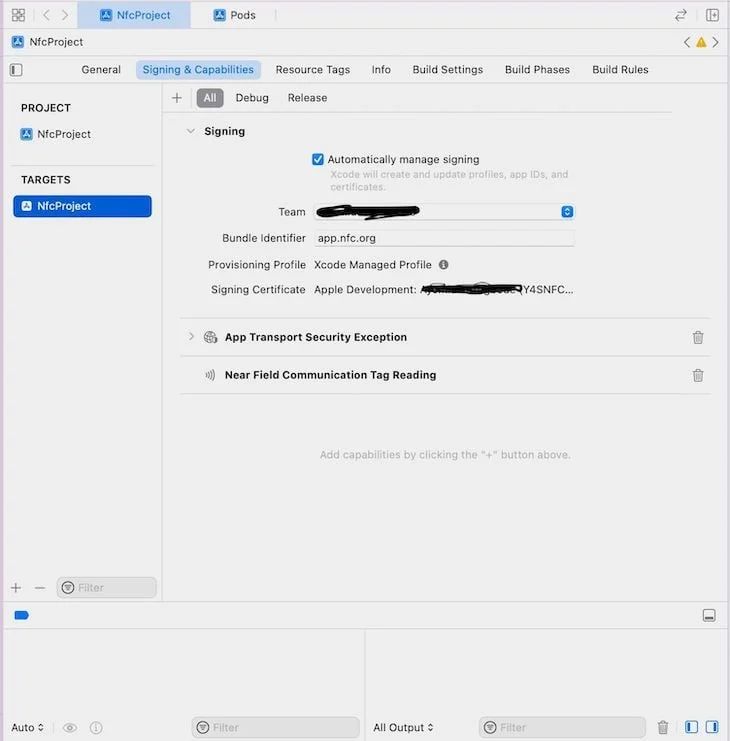Screen dimensions: 730x741
Task: Open the Team dropdown
Action: [x=445, y=212]
